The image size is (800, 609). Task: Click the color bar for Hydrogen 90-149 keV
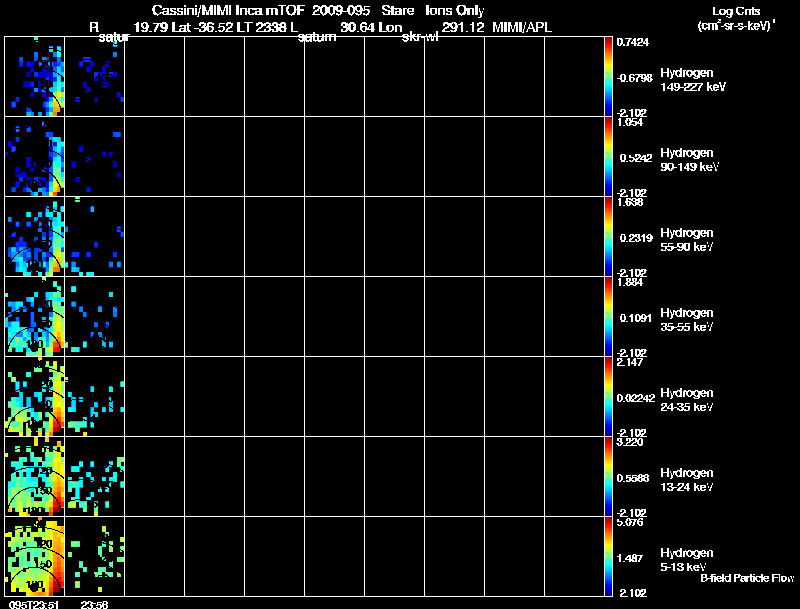click(x=608, y=157)
